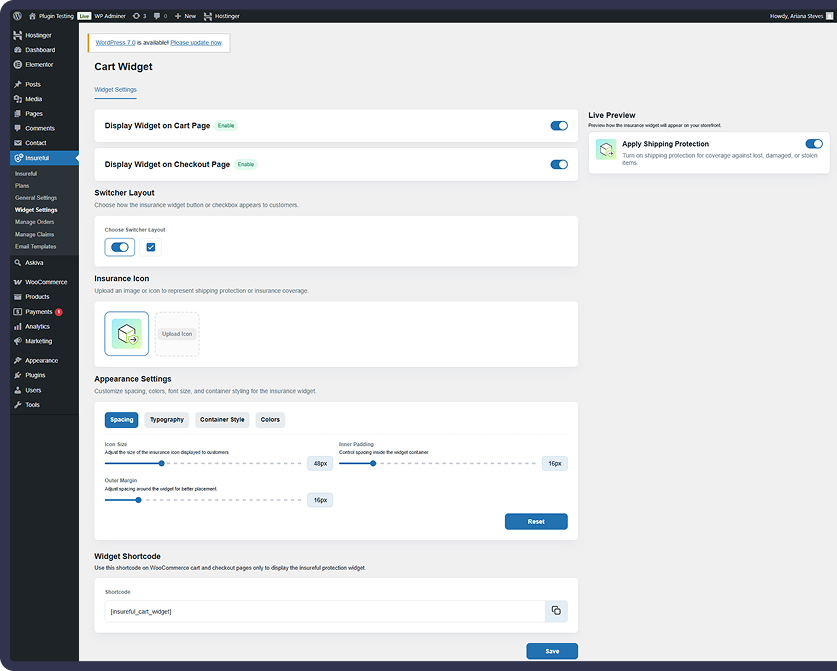The image size is (837, 671).
Task: Click the Insureful shield icon in sidebar
Action: click(19, 158)
